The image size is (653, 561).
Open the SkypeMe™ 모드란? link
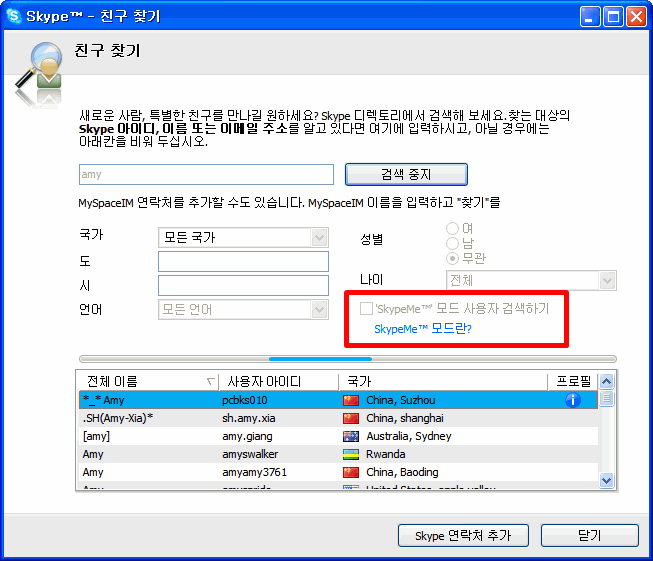coord(423,329)
